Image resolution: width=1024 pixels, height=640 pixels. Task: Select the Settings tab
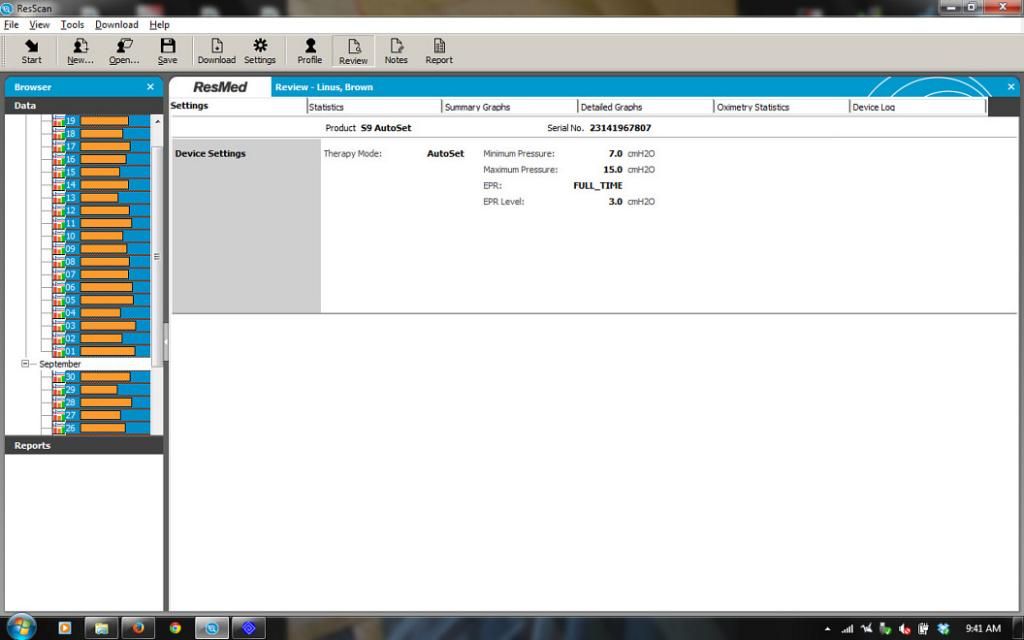point(238,106)
